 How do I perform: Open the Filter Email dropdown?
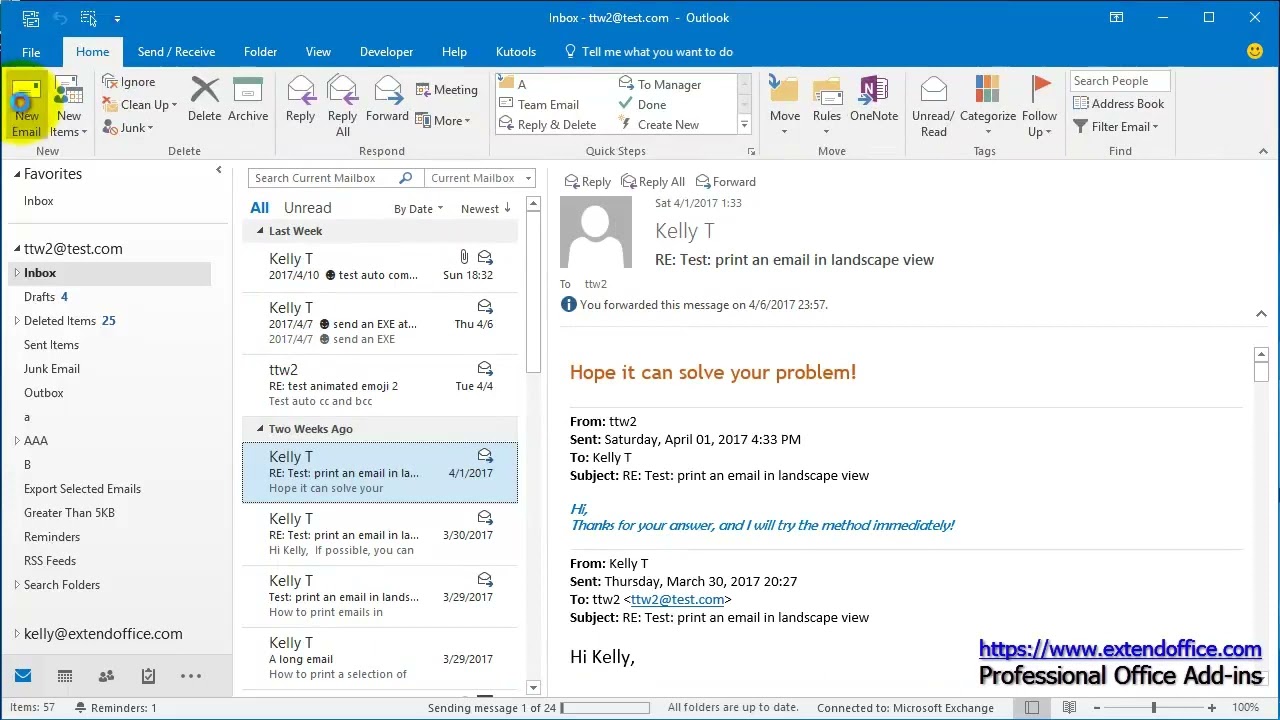coord(1116,127)
